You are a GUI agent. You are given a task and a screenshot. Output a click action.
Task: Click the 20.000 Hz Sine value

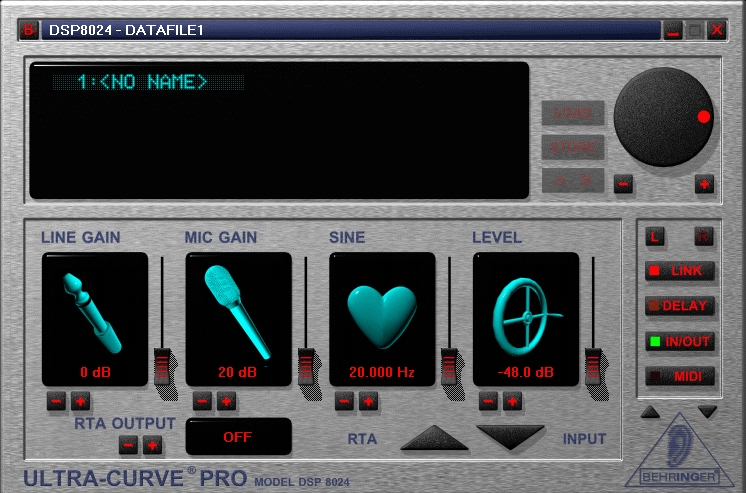click(x=382, y=372)
